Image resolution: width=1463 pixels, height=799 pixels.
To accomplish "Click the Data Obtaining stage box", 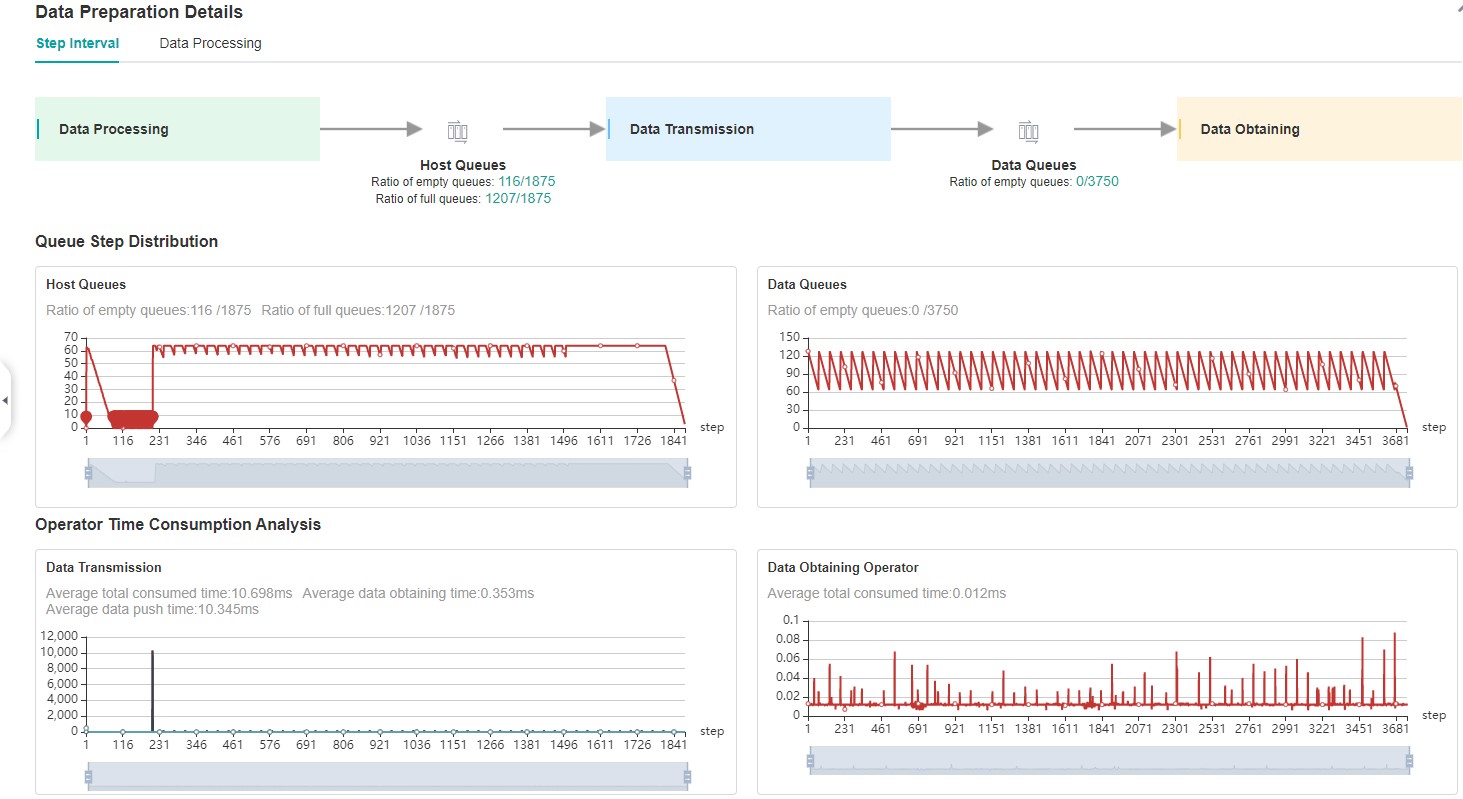I will pyautogui.click(x=1319, y=129).
